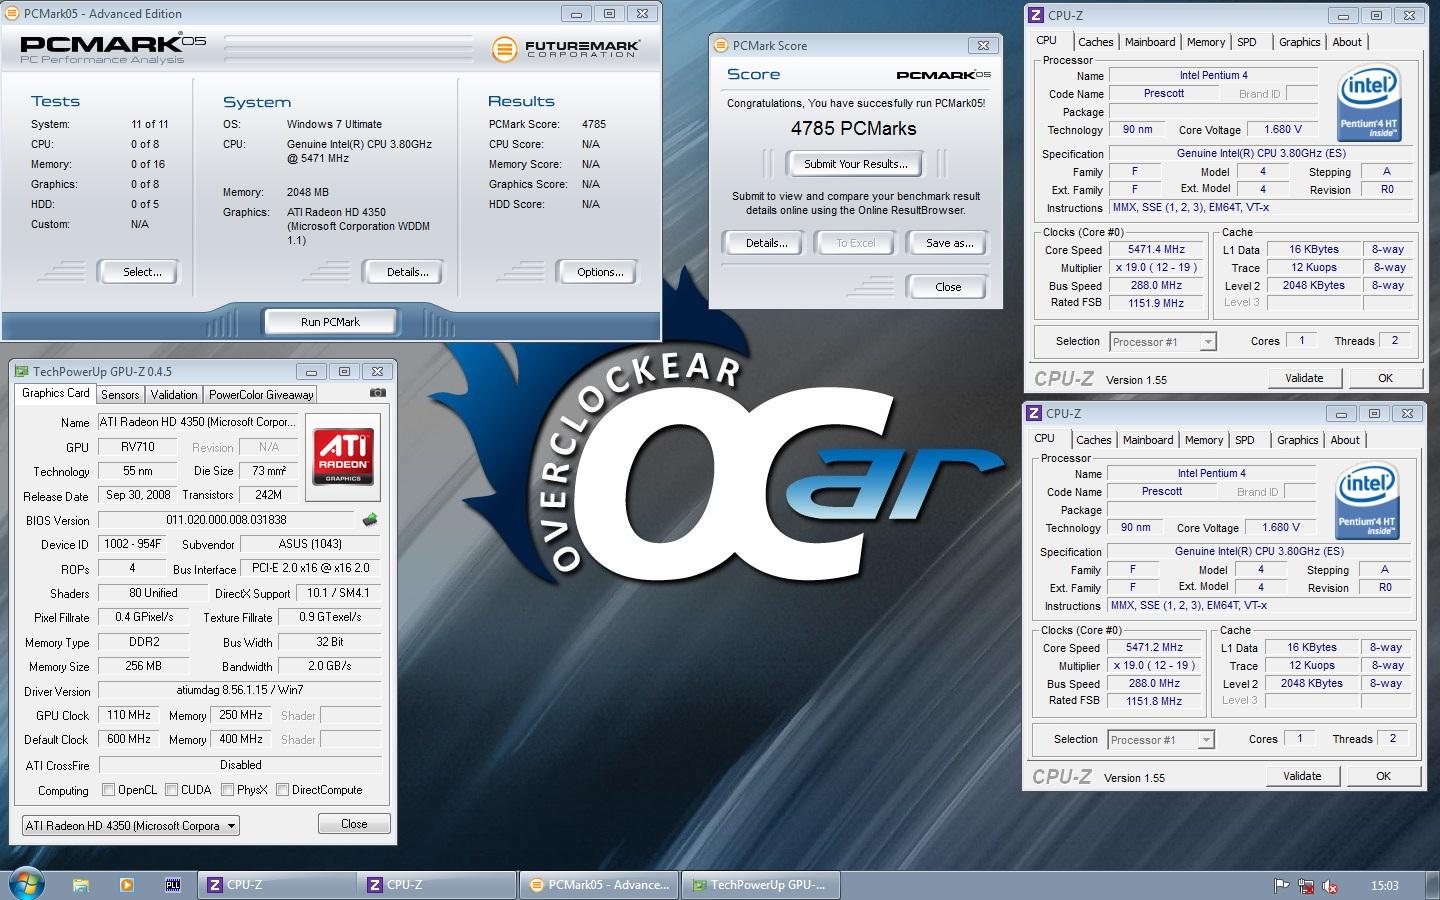The width and height of the screenshot is (1440, 900).
Task: Open Memory tab in lower CPU-Z
Action: tap(1204, 440)
